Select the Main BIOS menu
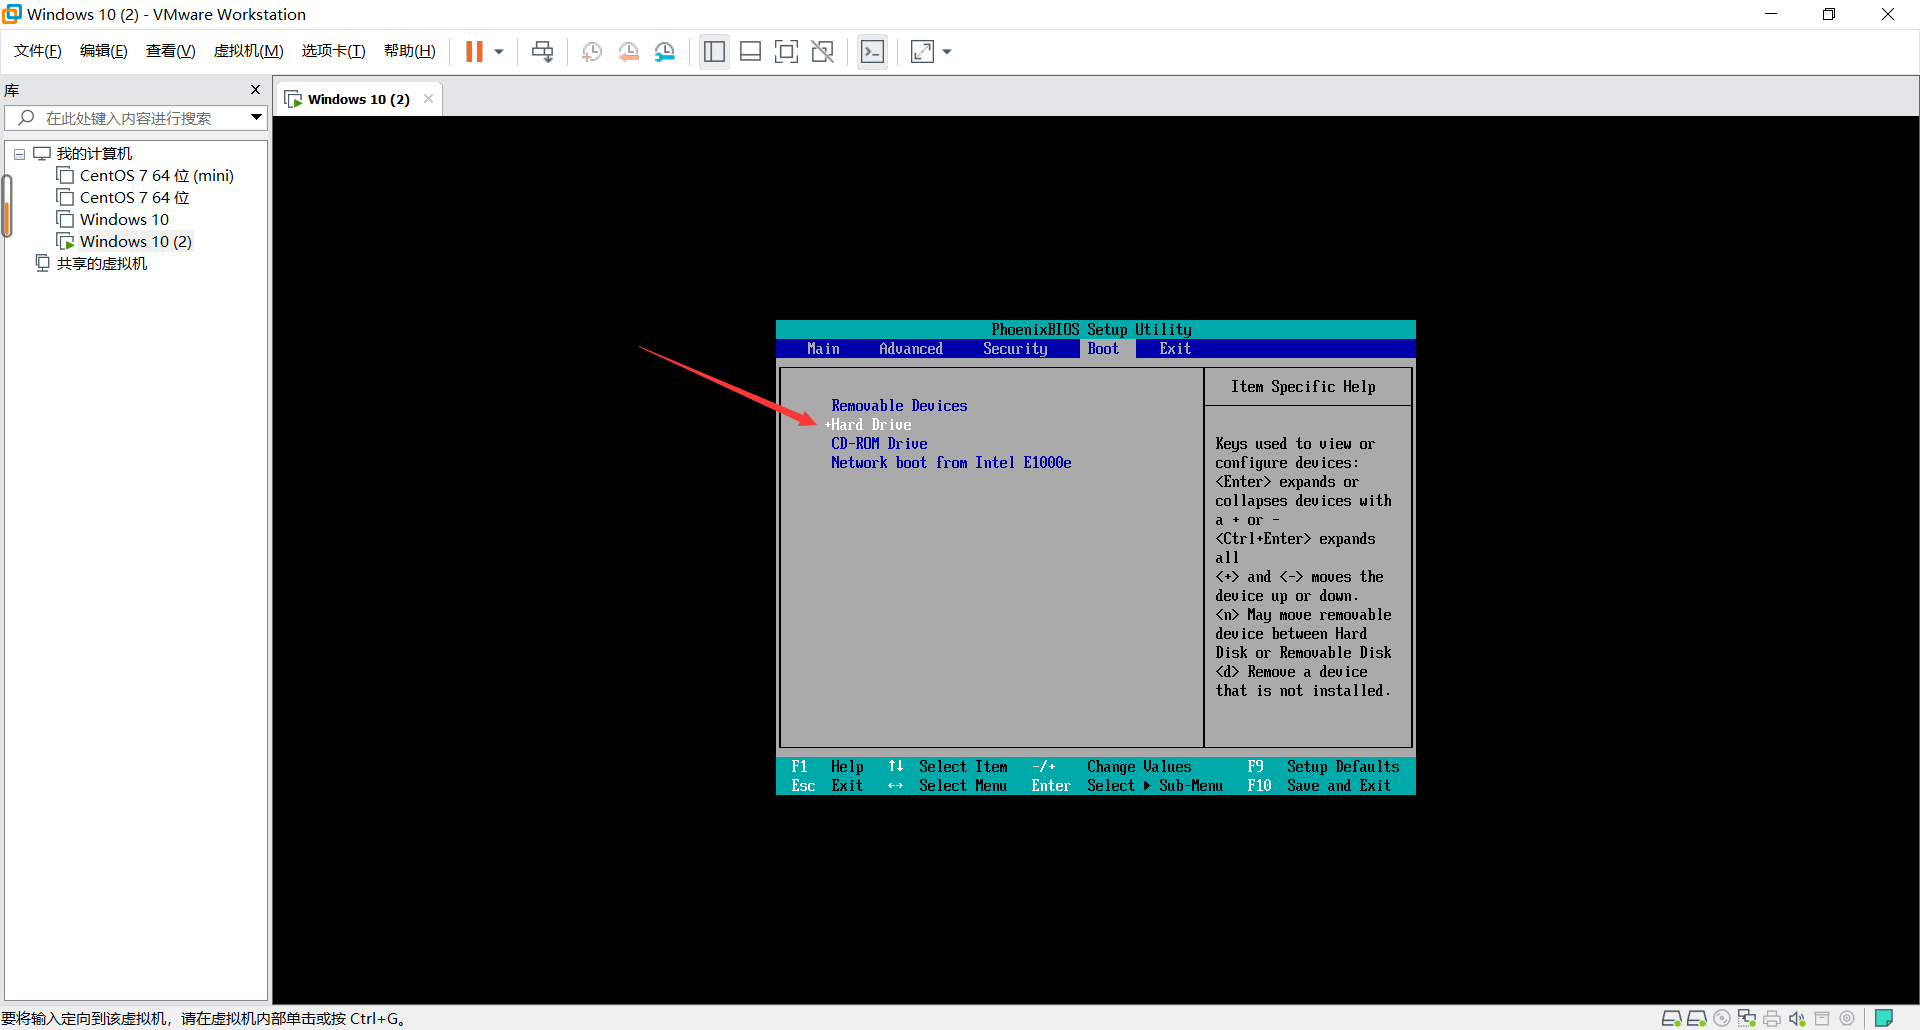 pyautogui.click(x=823, y=349)
